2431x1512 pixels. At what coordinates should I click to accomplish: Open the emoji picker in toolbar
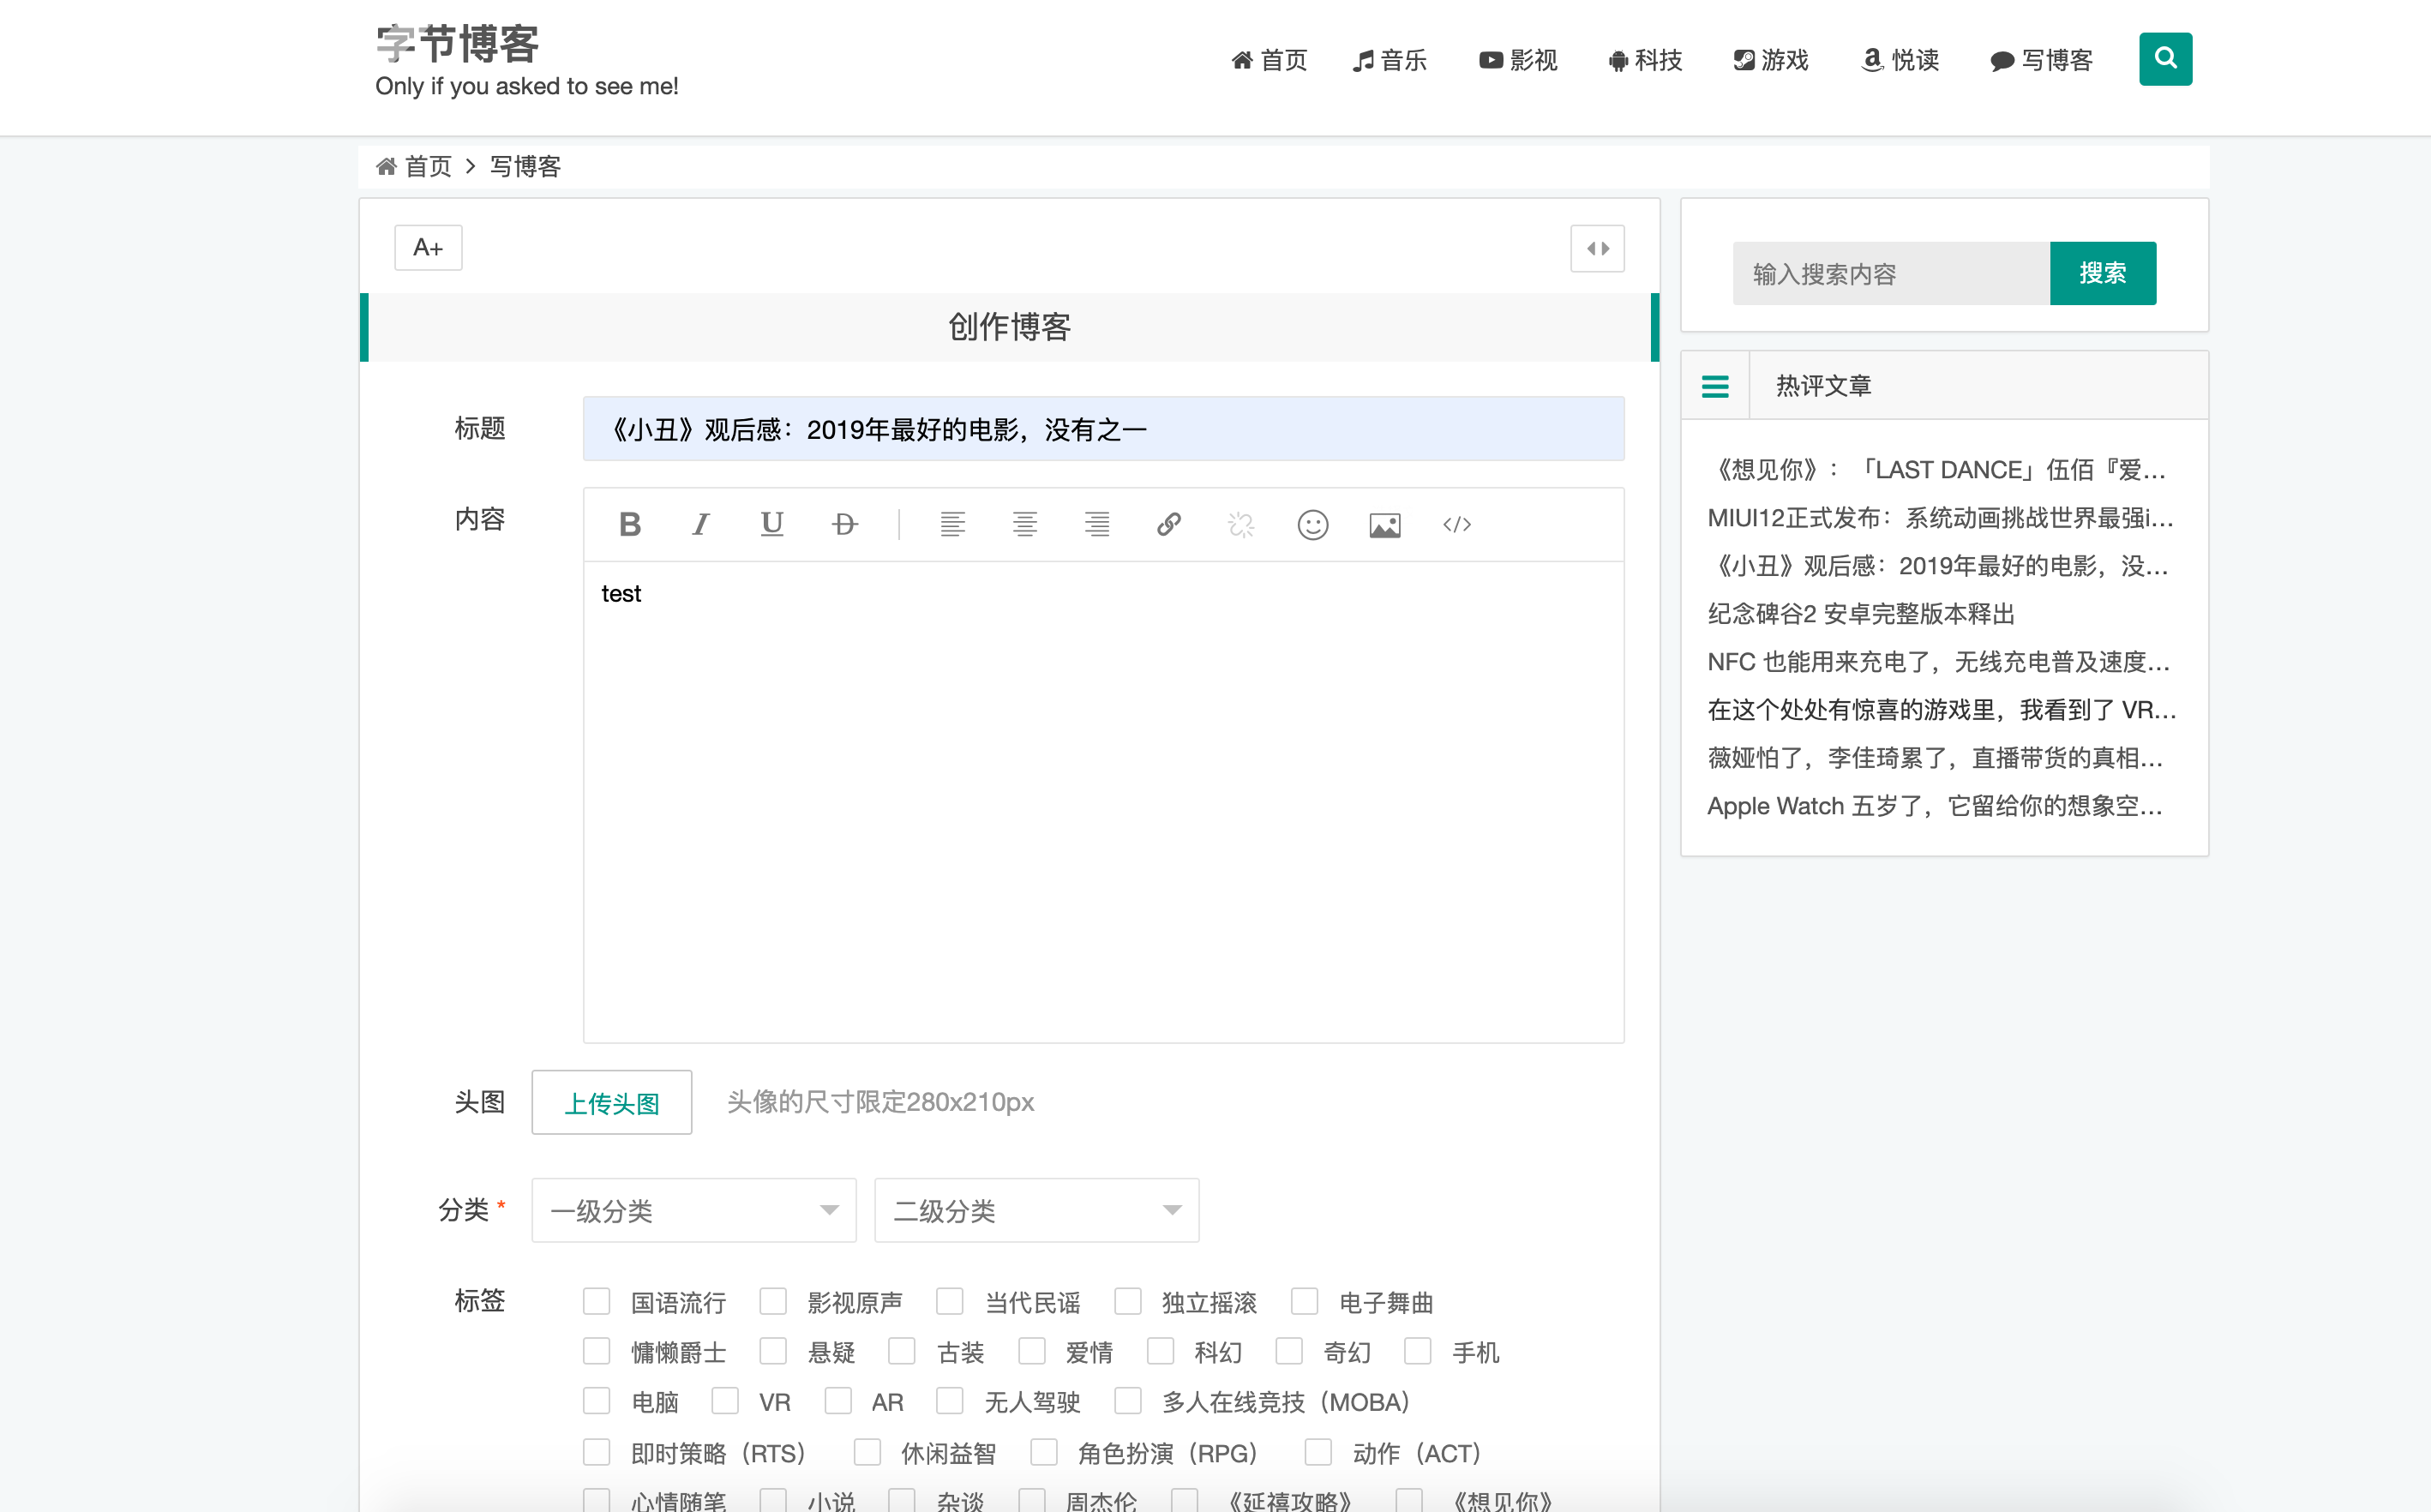[1313, 525]
